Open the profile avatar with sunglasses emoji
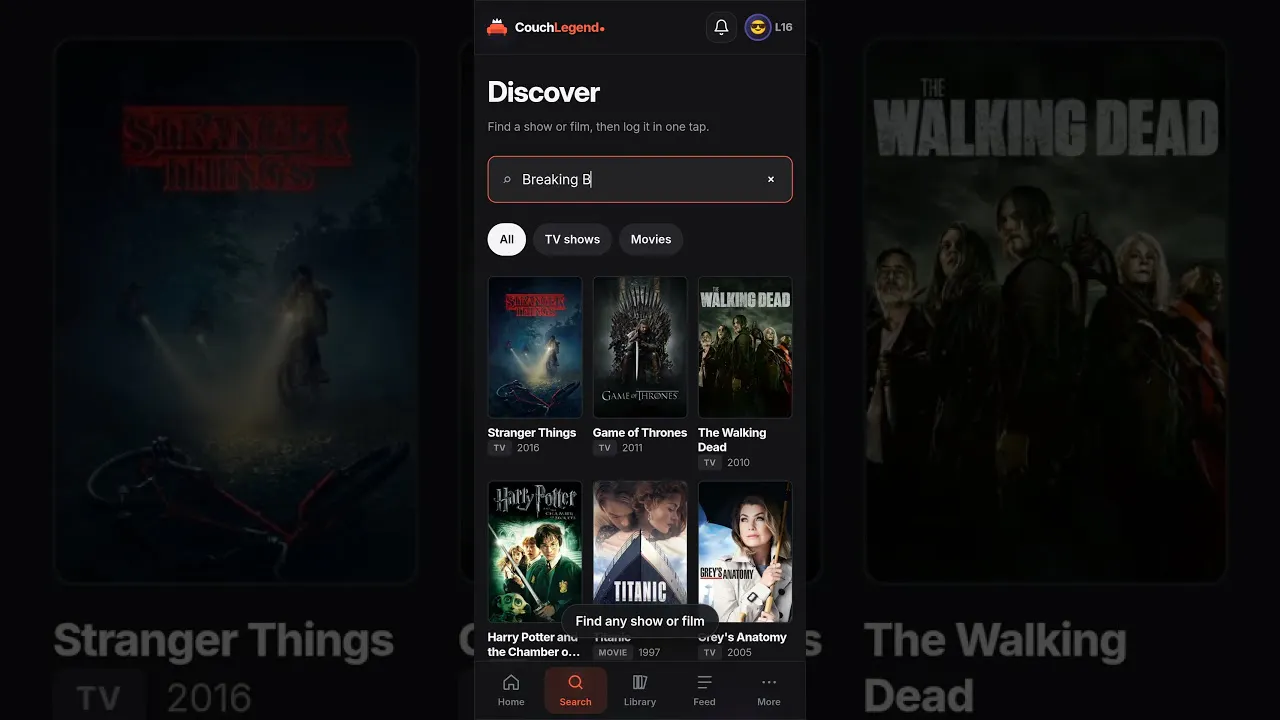Viewport: 1280px width, 720px height. click(758, 27)
